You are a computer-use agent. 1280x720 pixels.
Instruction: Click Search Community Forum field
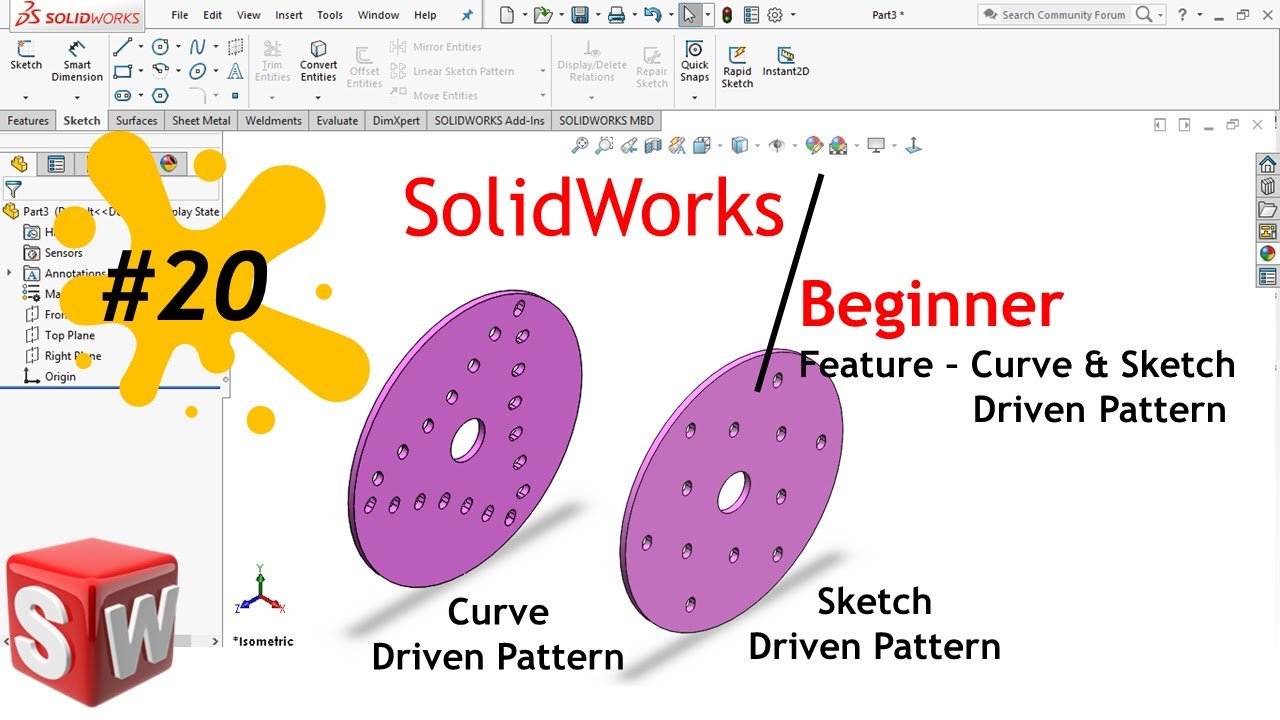(x=1065, y=15)
